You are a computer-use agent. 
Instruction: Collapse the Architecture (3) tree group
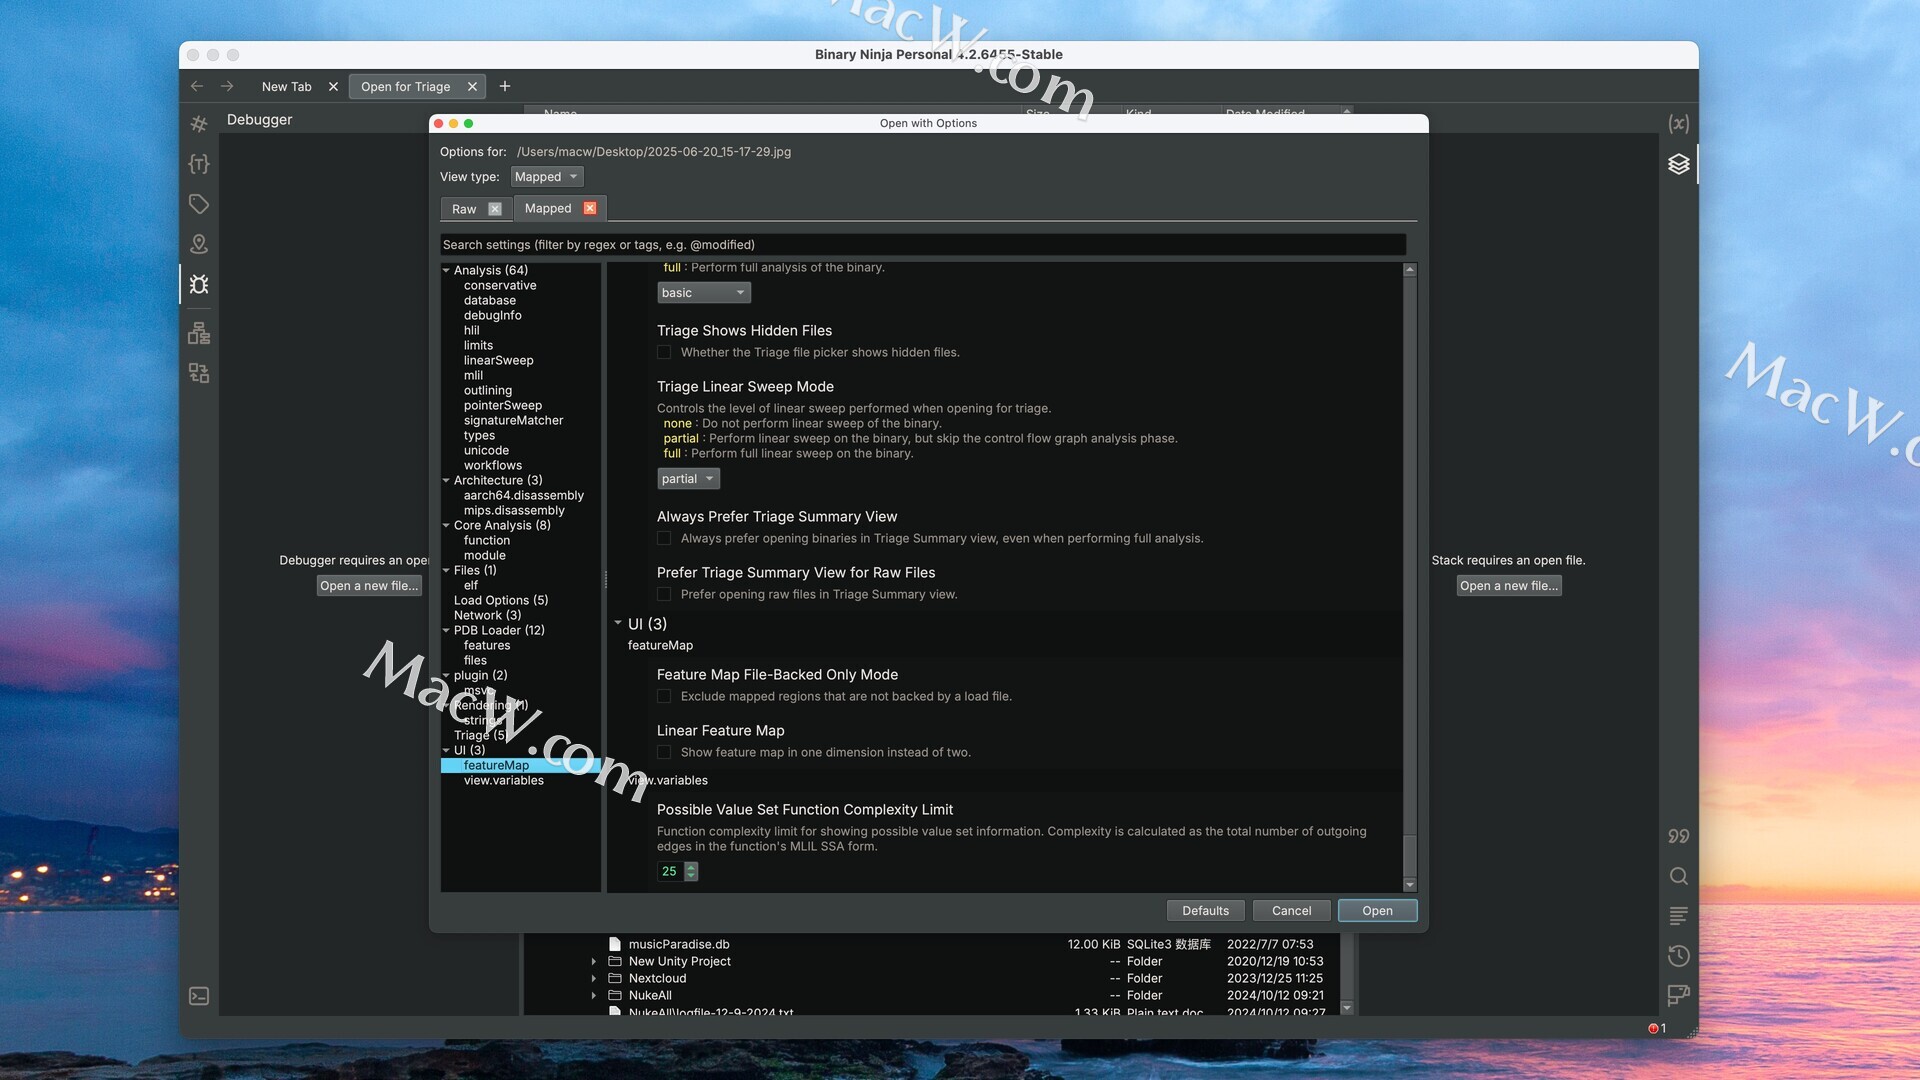click(x=446, y=480)
